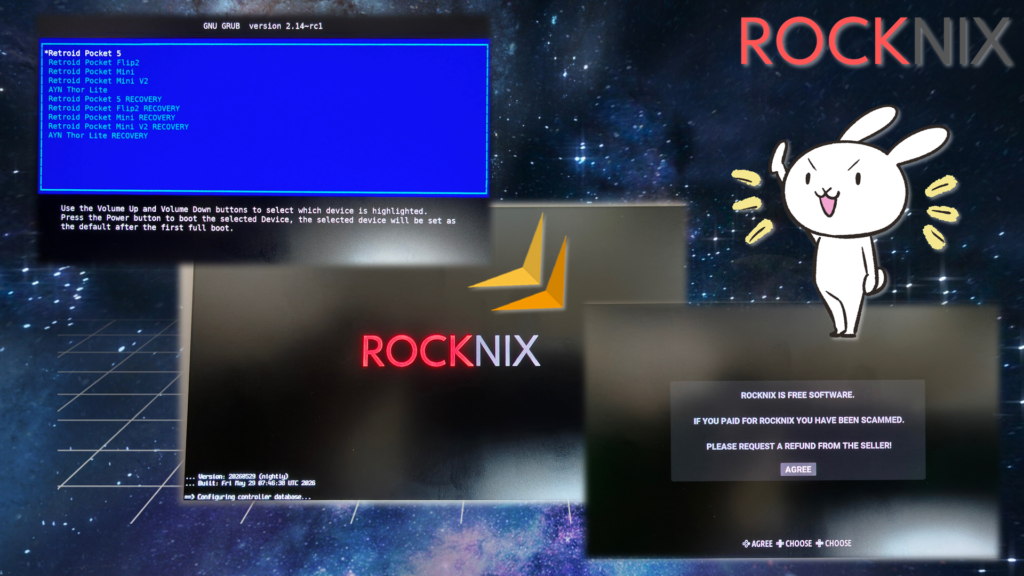Image resolution: width=1024 pixels, height=576 pixels.
Task: Click the large ROCKNIX title logo at top right
Action: [875, 42]
